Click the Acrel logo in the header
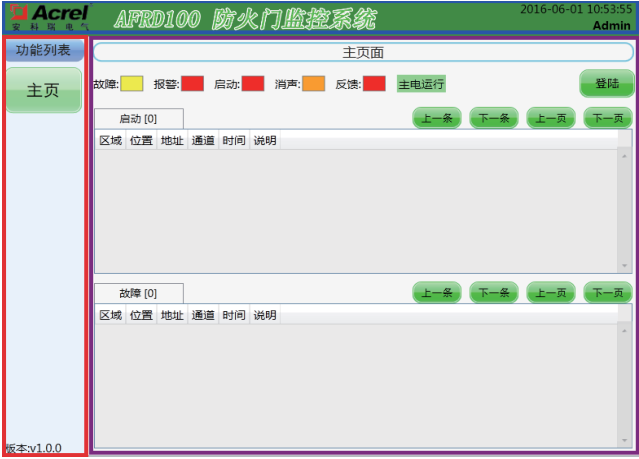The height and width of the screenshot is (459, 639). (48, 16)
